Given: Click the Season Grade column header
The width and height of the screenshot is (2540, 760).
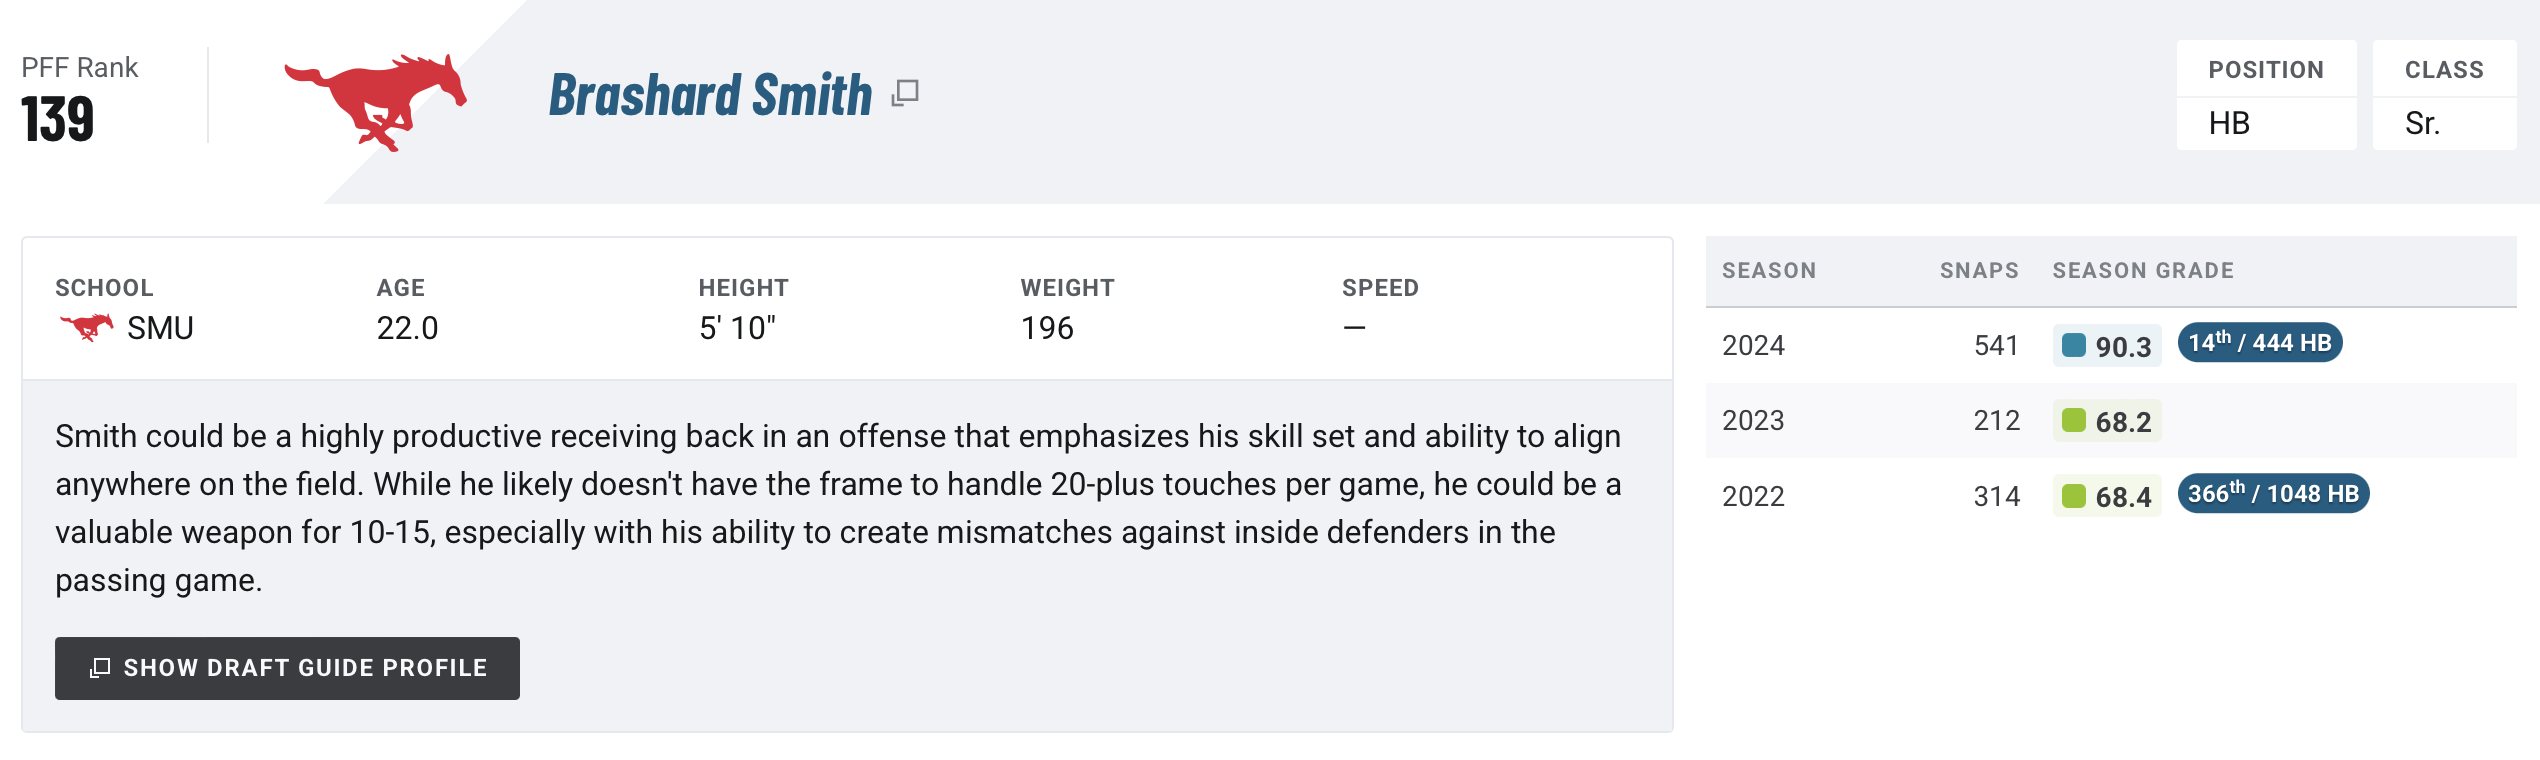Looking at the screenshot, I should [2143, 270].
